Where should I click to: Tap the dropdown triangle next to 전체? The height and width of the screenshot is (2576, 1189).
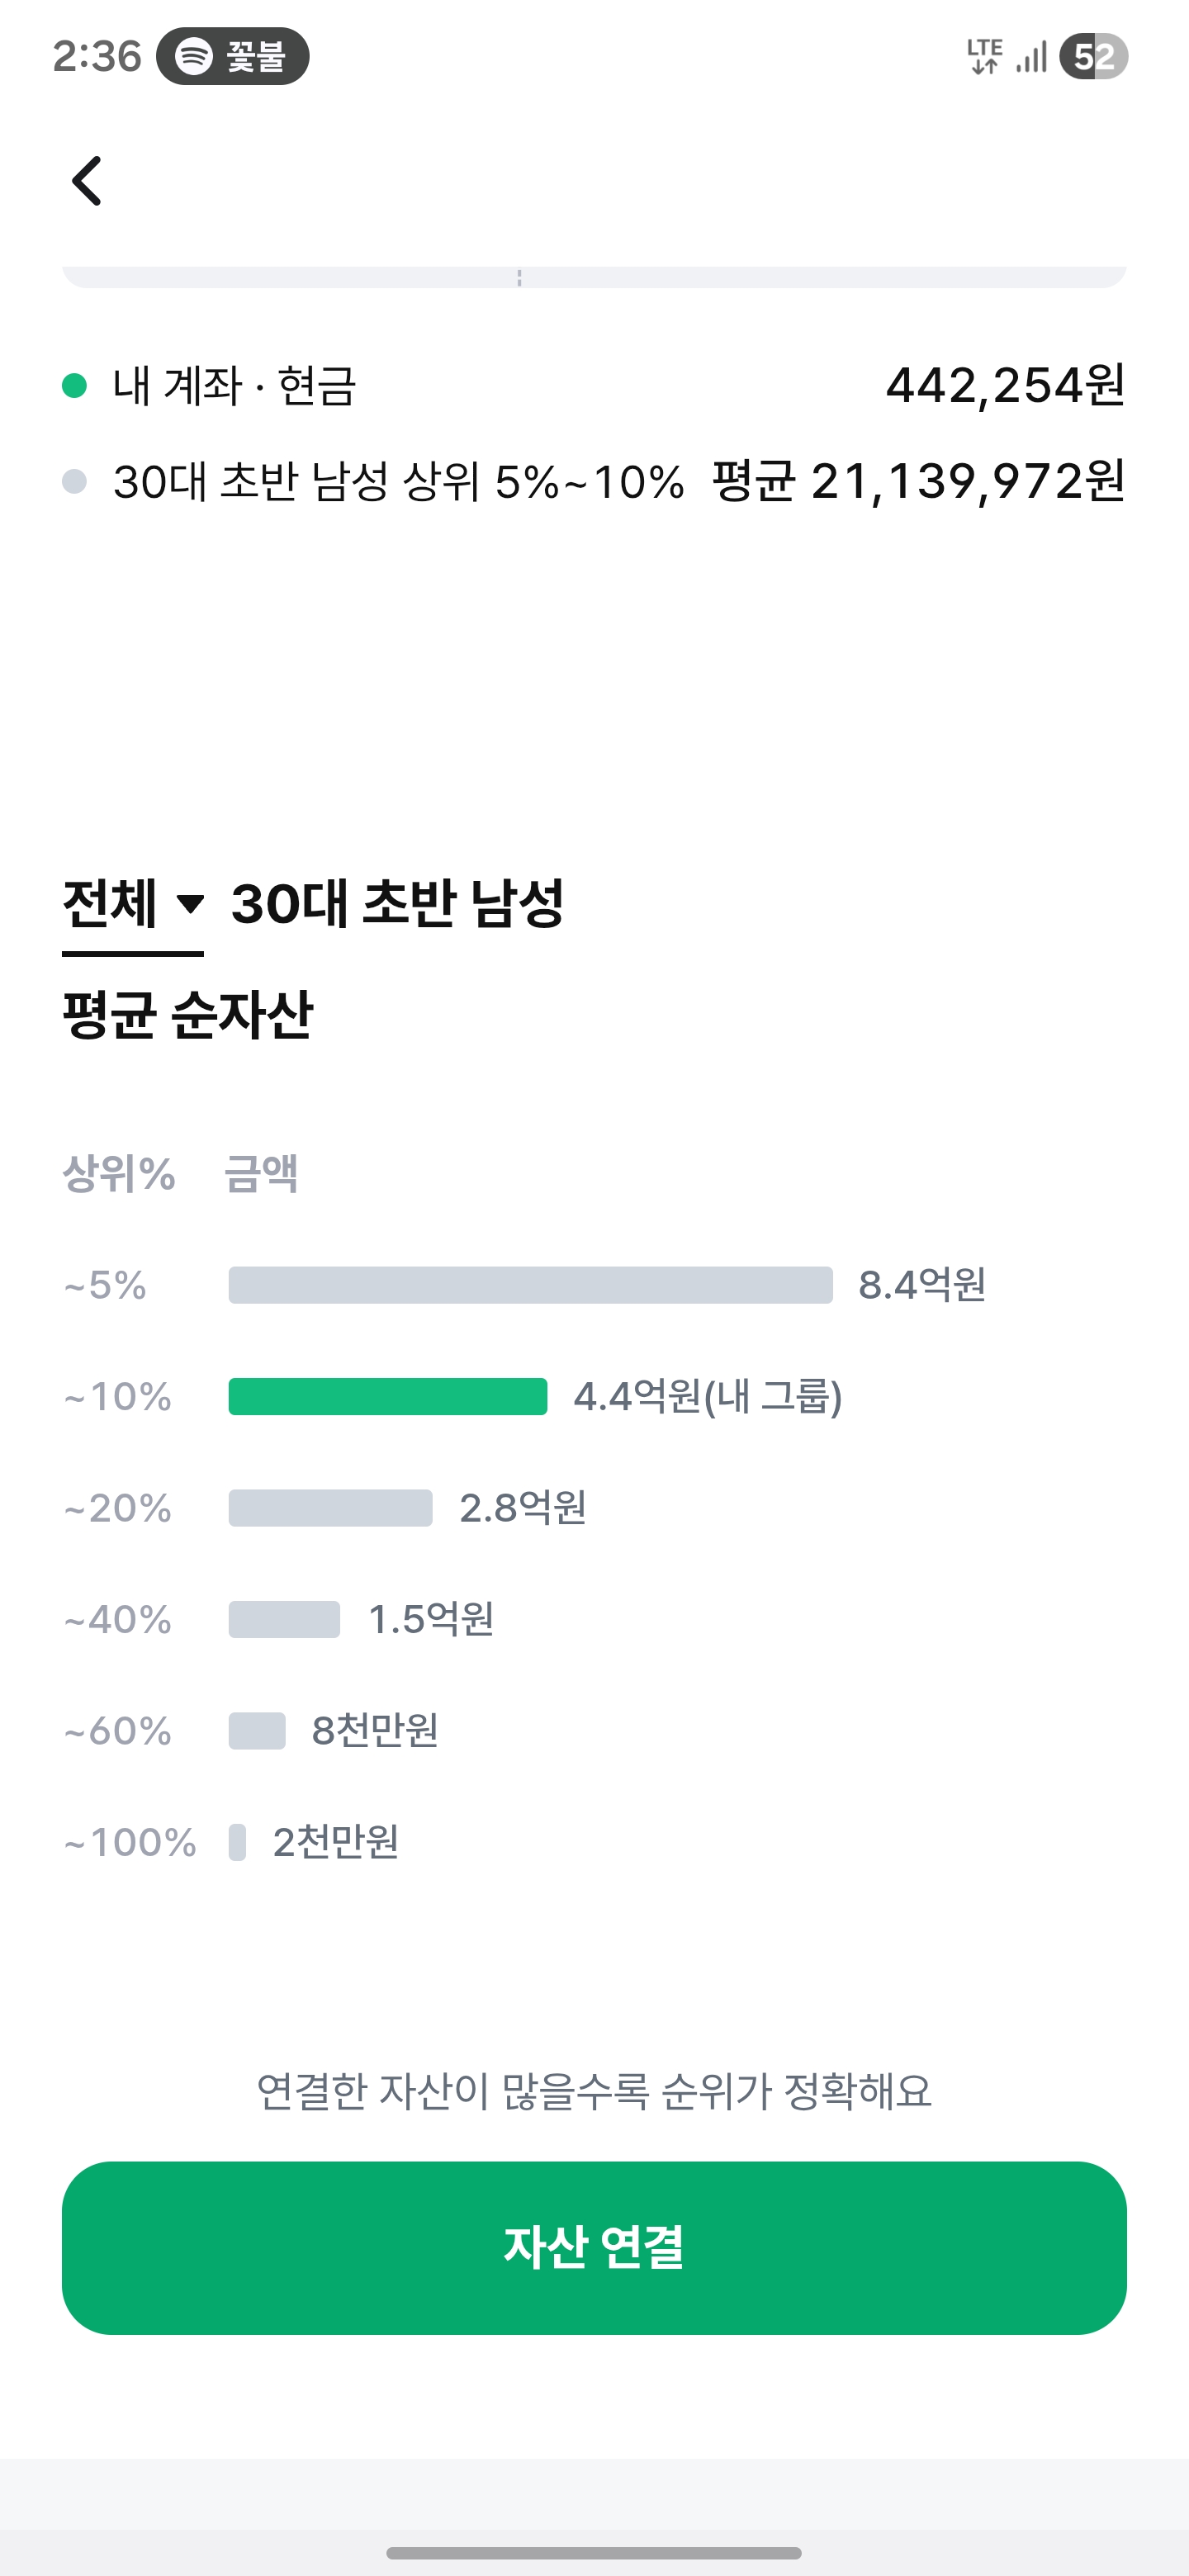190,905
